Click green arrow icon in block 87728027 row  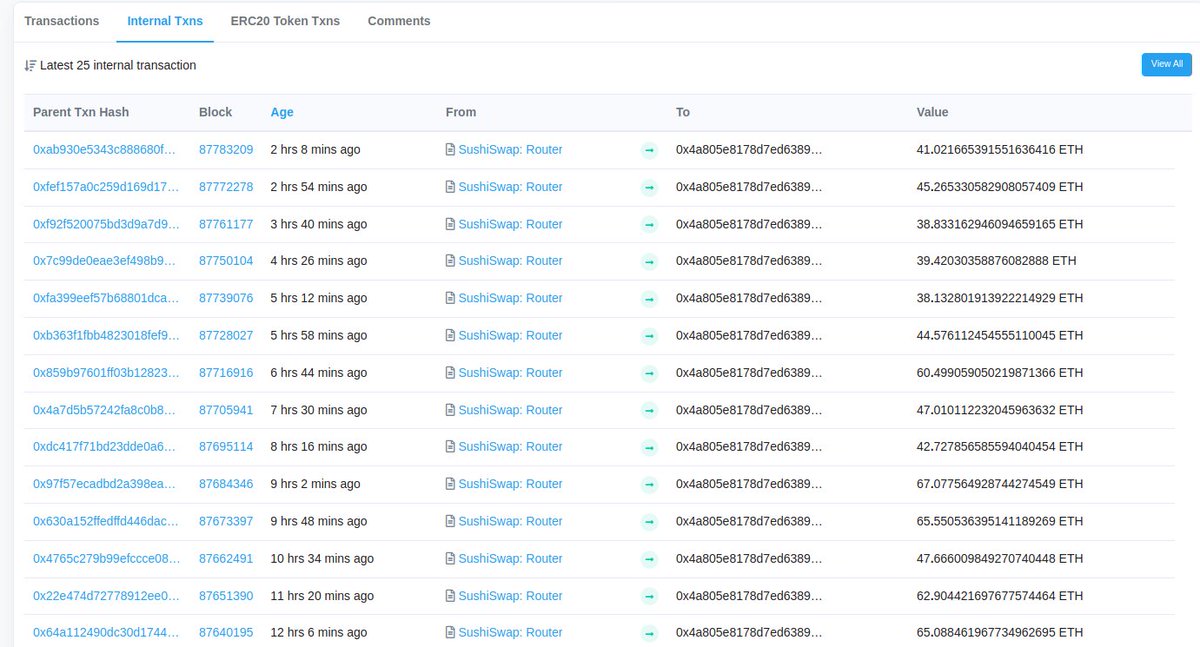click(x=649, y=335)
